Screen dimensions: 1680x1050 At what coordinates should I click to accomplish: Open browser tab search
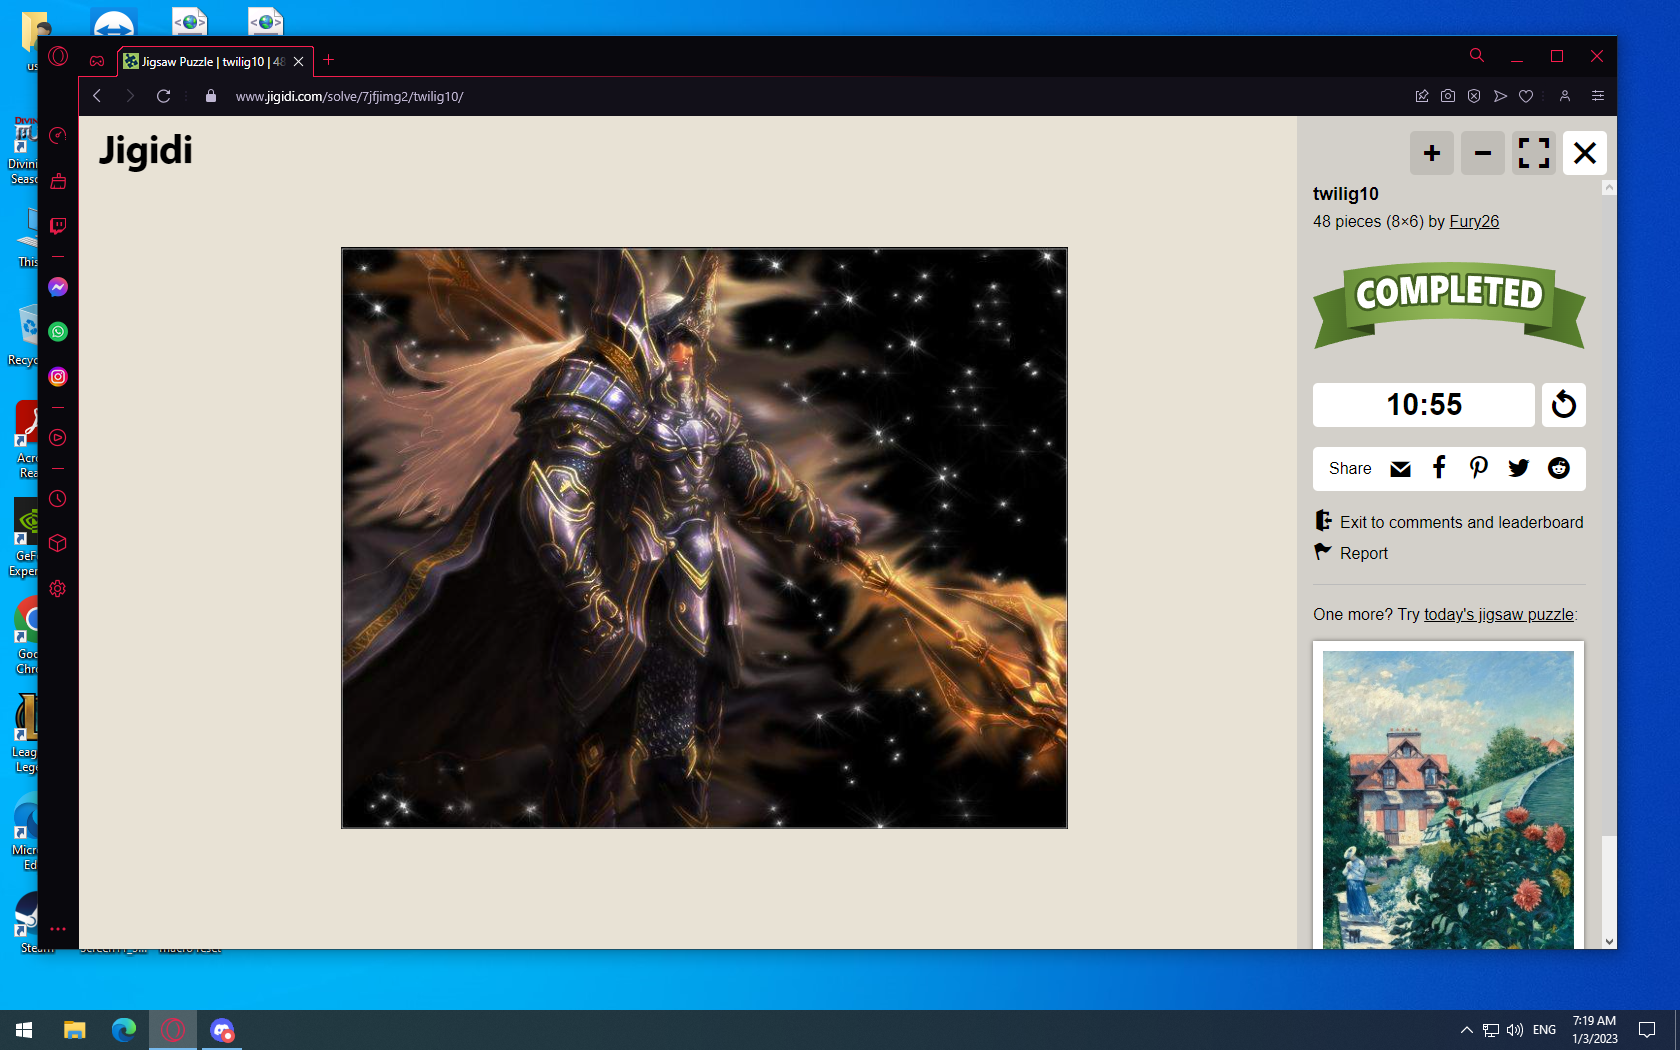click(1476, 56)
